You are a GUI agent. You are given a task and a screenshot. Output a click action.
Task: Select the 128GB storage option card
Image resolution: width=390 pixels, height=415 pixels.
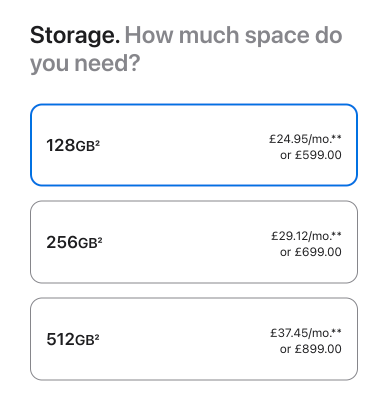(x=194, y=145)
